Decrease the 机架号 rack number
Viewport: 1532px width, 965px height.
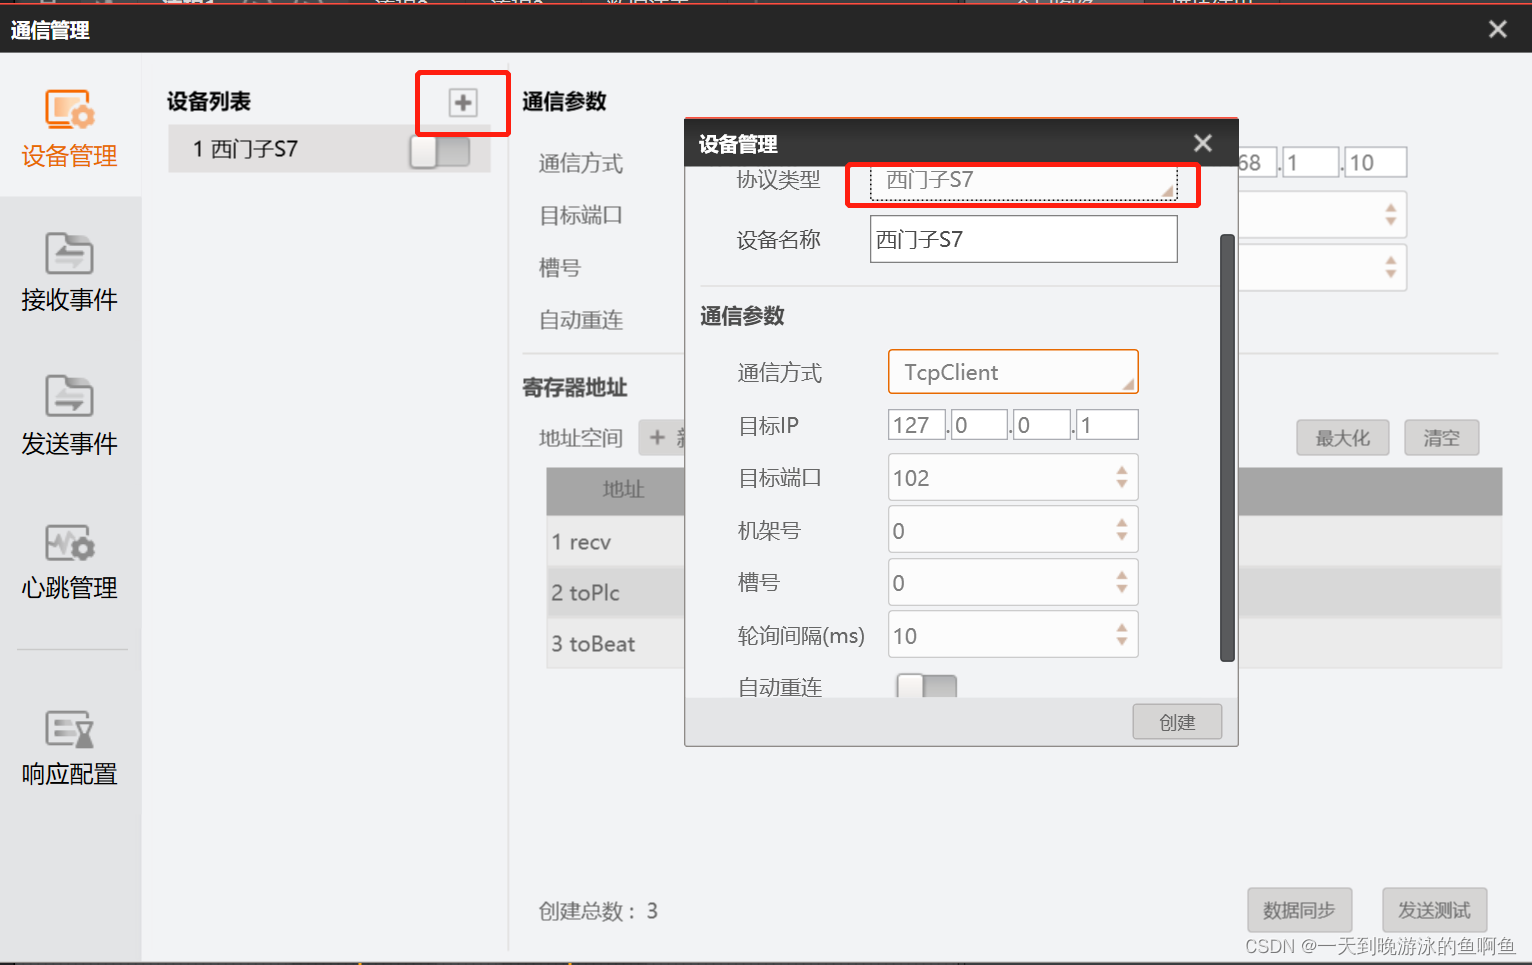(x=1122, y=538)
